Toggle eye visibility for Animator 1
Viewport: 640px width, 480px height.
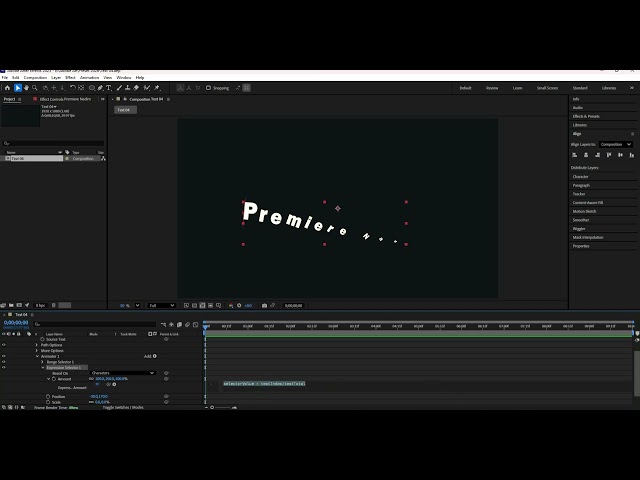pyautogui.click(x=4, y=356)
